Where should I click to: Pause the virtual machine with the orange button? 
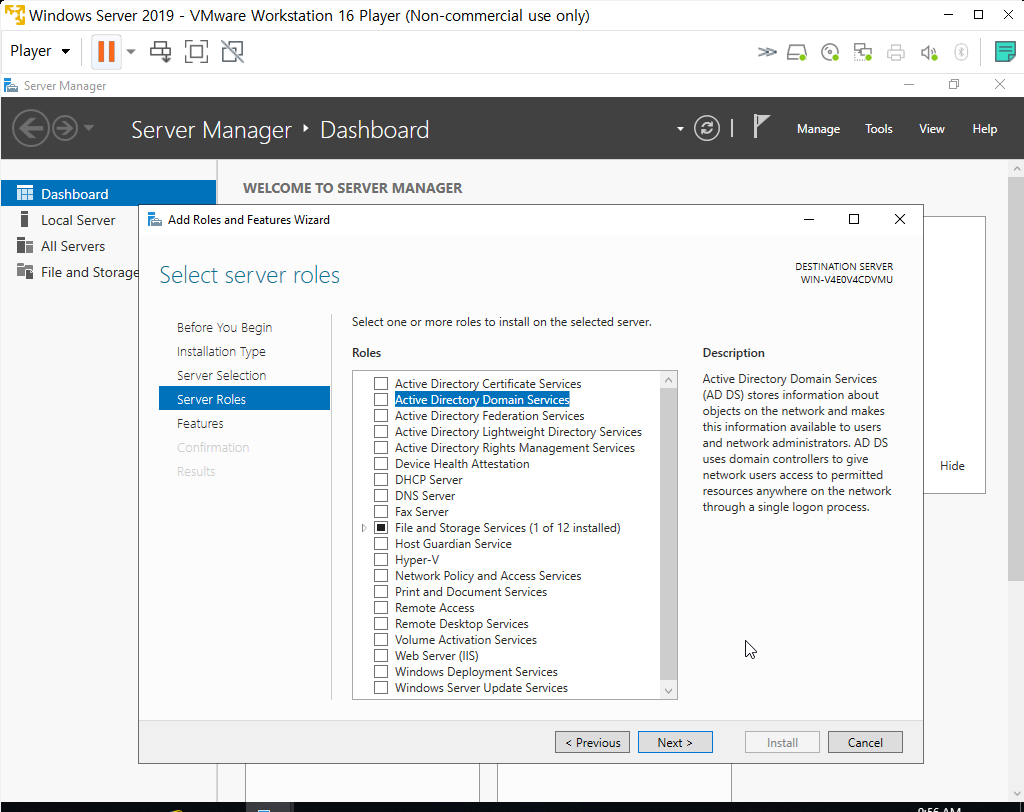pyautogui.click(x=106, y=51)
